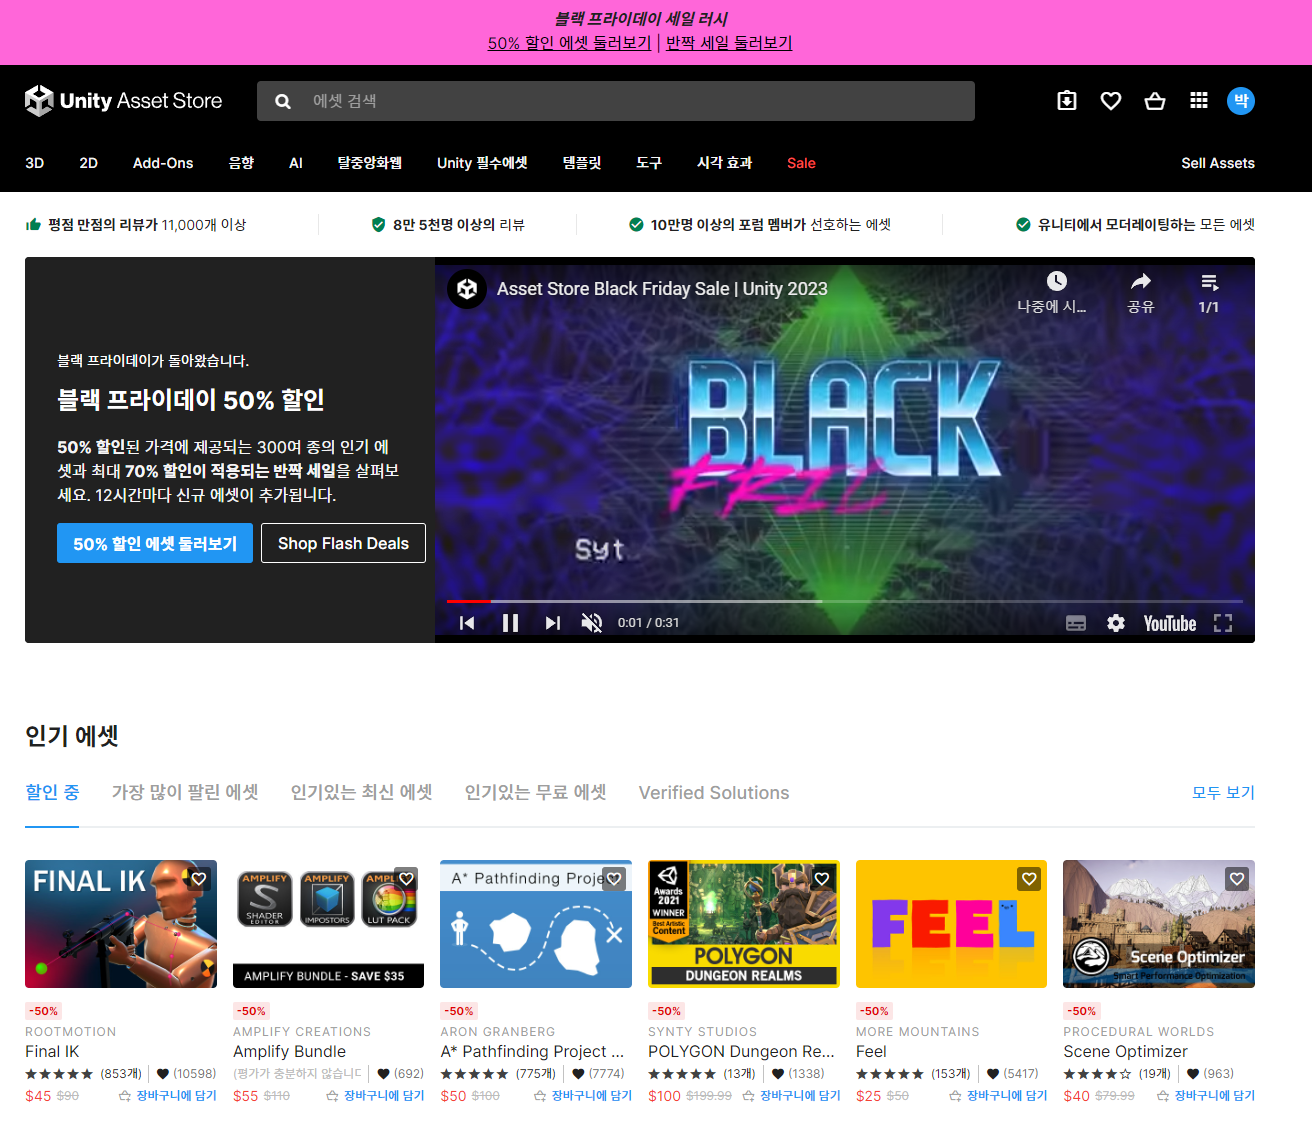The image size is (1312, 1127).
Task: Add Amplify Bundle to wishlist
Action: 406,879
